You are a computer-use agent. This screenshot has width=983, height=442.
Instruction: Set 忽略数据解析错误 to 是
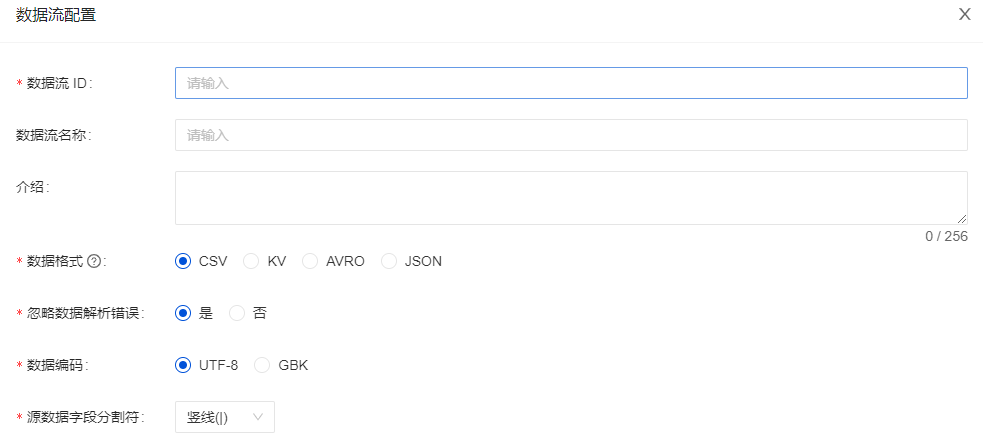click(183, 313)
